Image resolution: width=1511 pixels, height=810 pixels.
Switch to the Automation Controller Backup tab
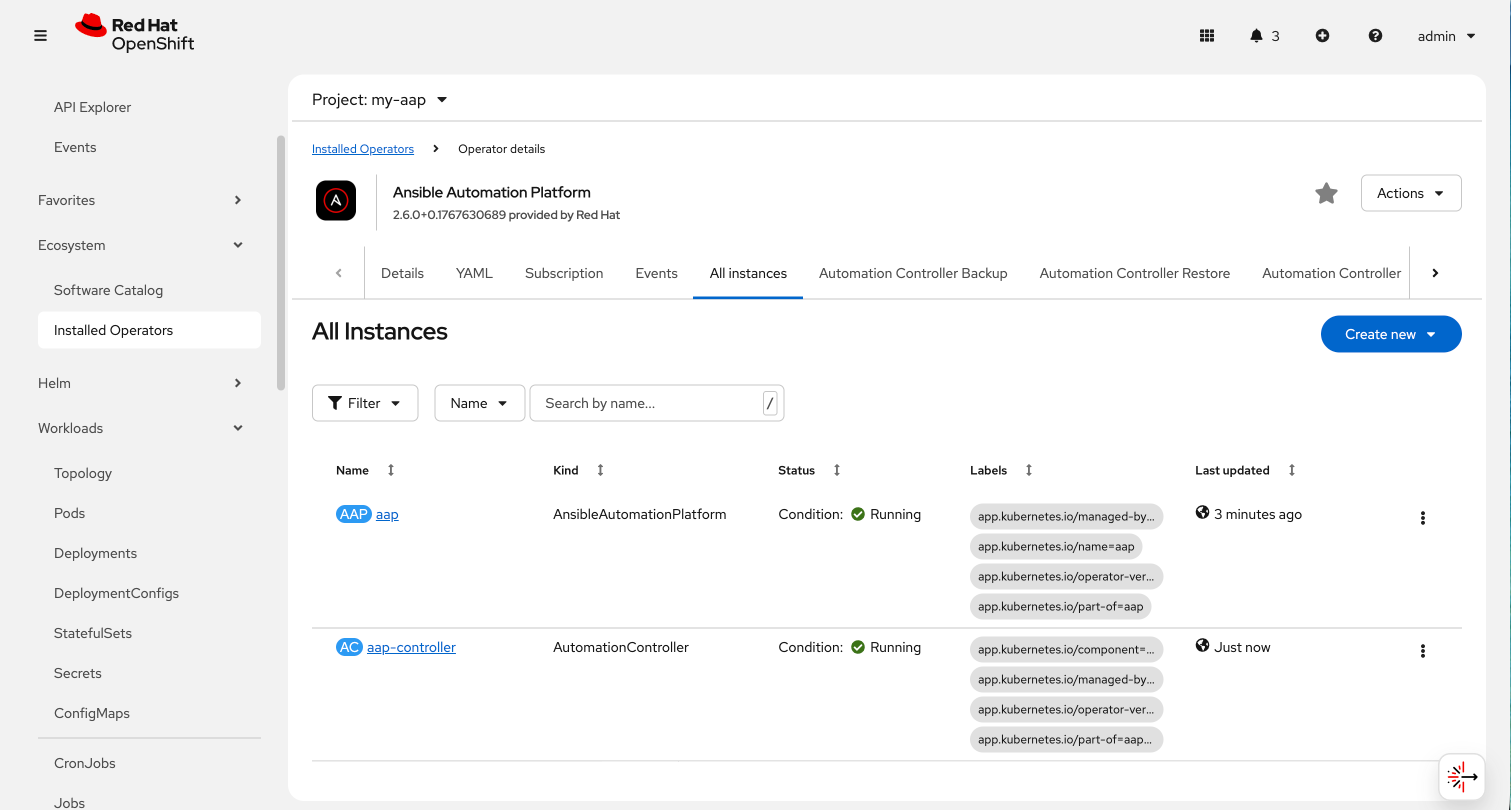point(912,273)
